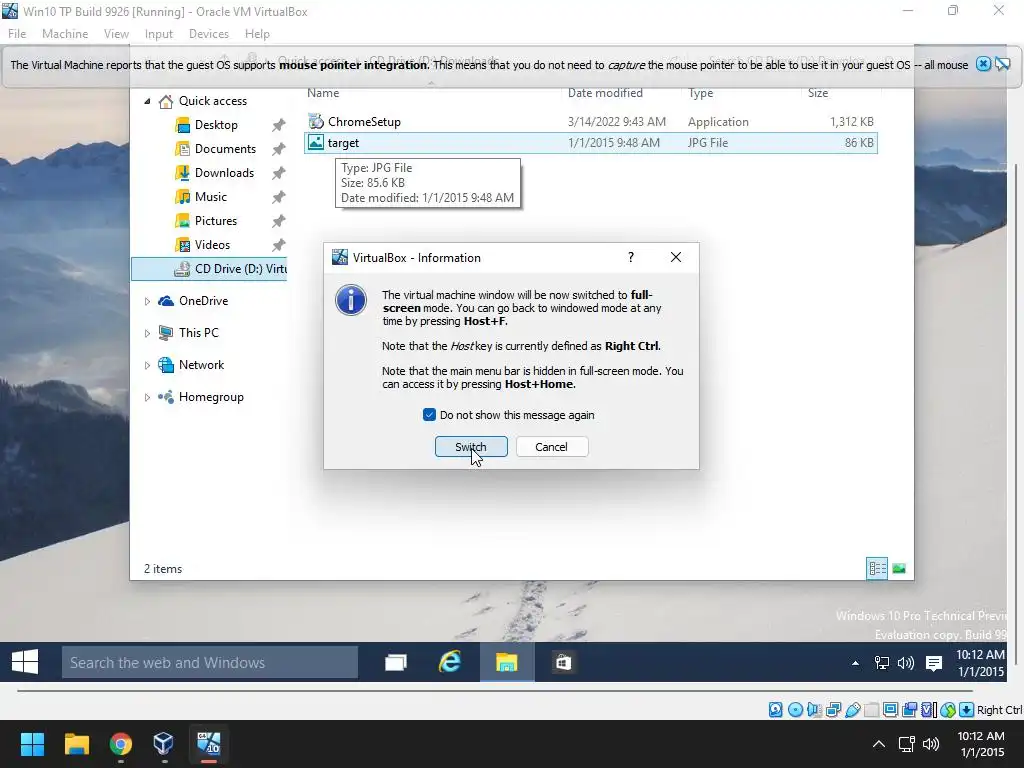Click the 'Search the web and Windows' box
Screen dimensions: 1024x768
click(210, 663)
